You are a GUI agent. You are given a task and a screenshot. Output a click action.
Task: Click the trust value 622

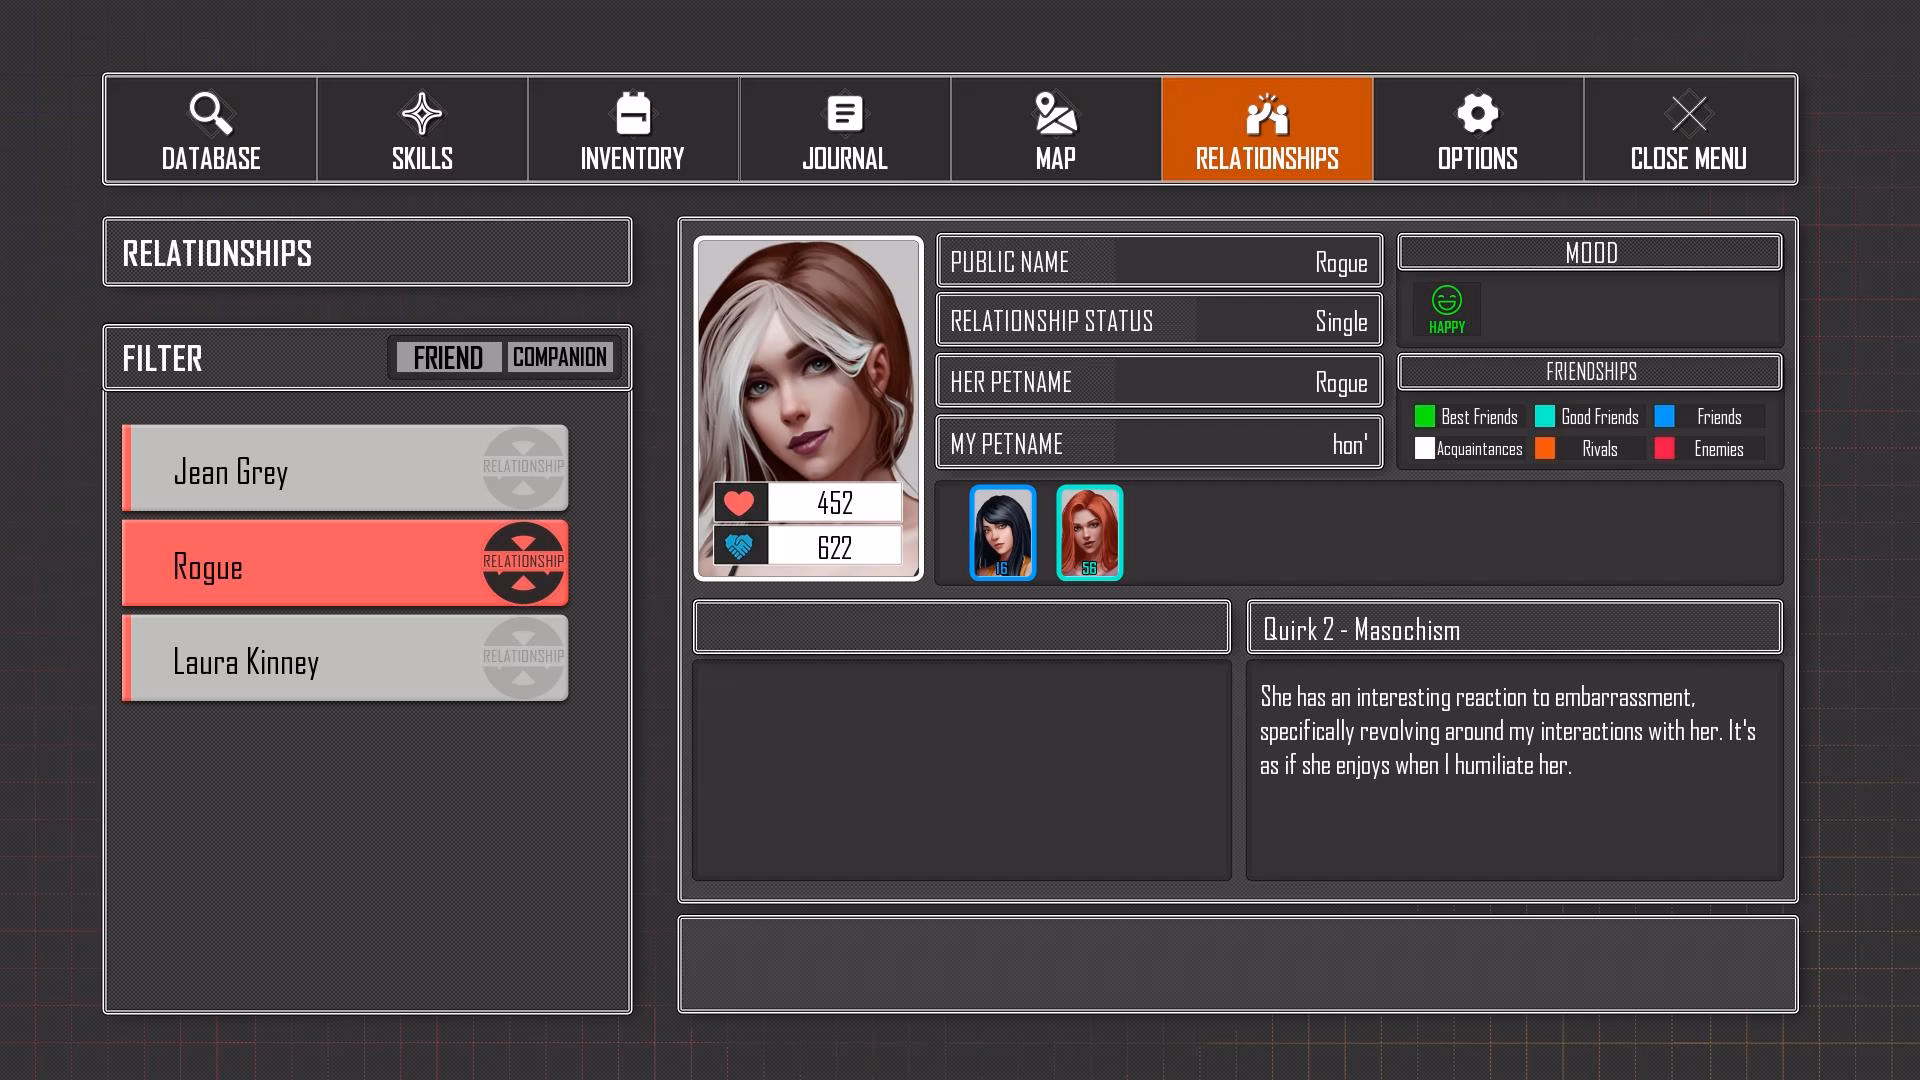pyautogui.click(x=835, y=547)
